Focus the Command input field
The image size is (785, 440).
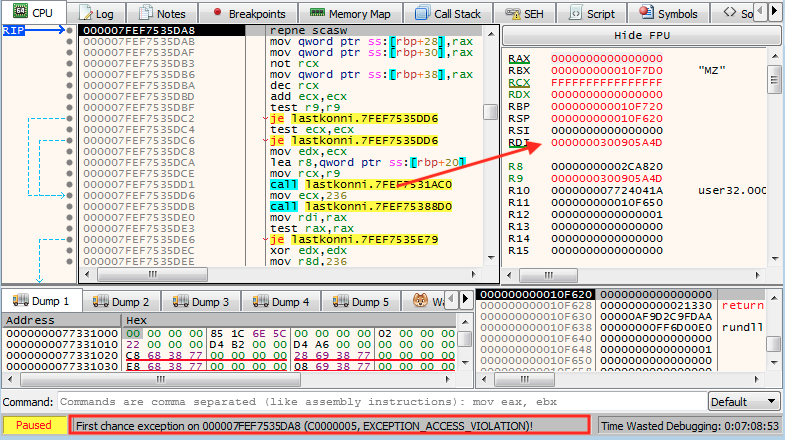coord(380,402)
